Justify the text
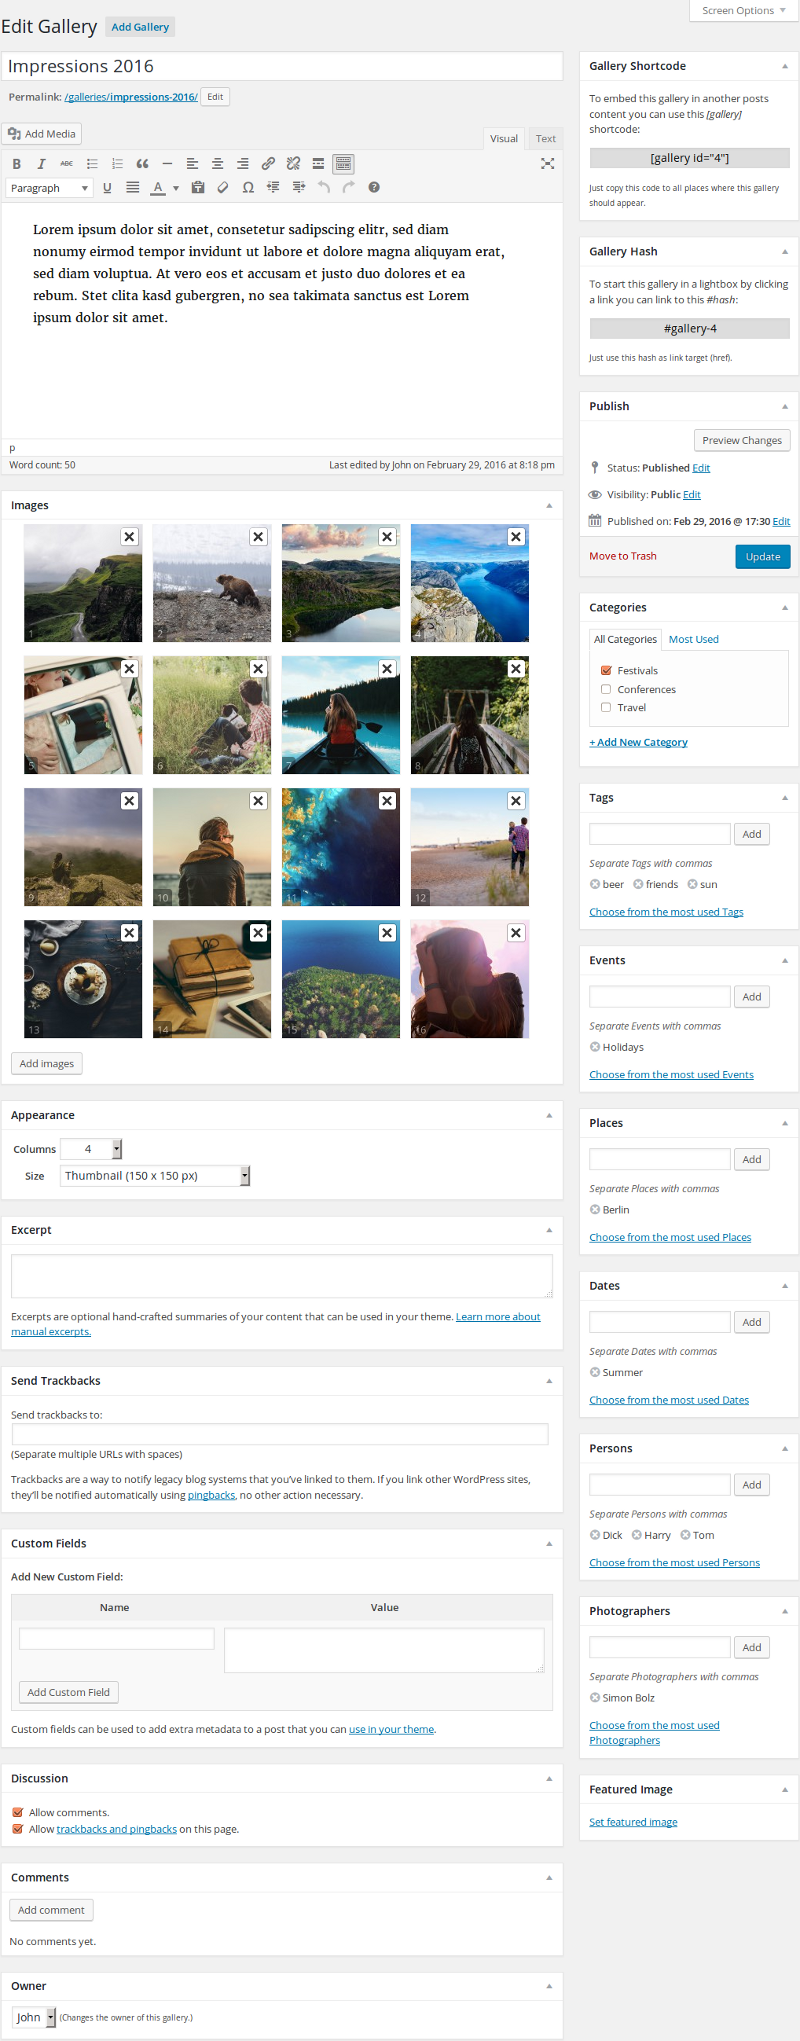 point(132,188)
